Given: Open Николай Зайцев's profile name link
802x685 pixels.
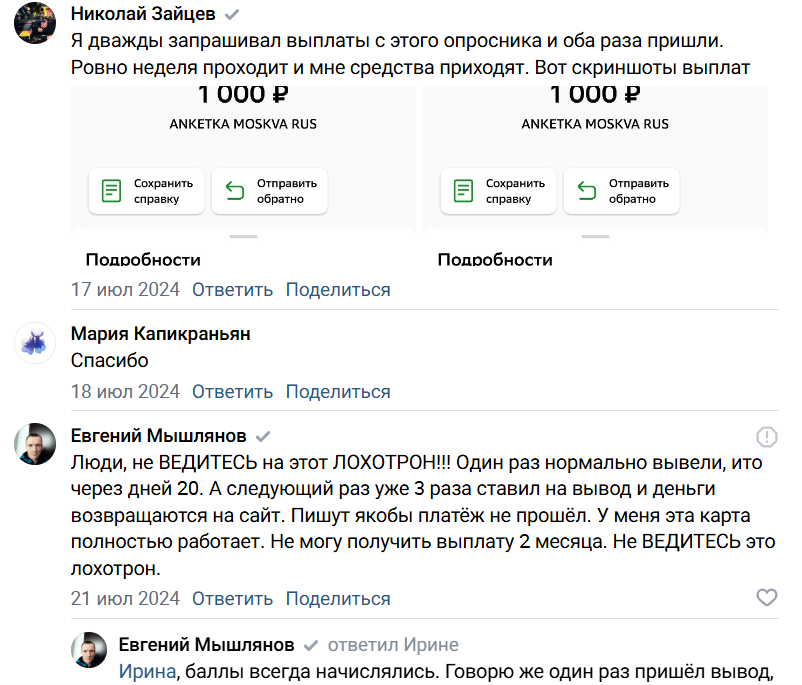Looking at the screenshot, I should pyautogui.click(x=144, y=15).
